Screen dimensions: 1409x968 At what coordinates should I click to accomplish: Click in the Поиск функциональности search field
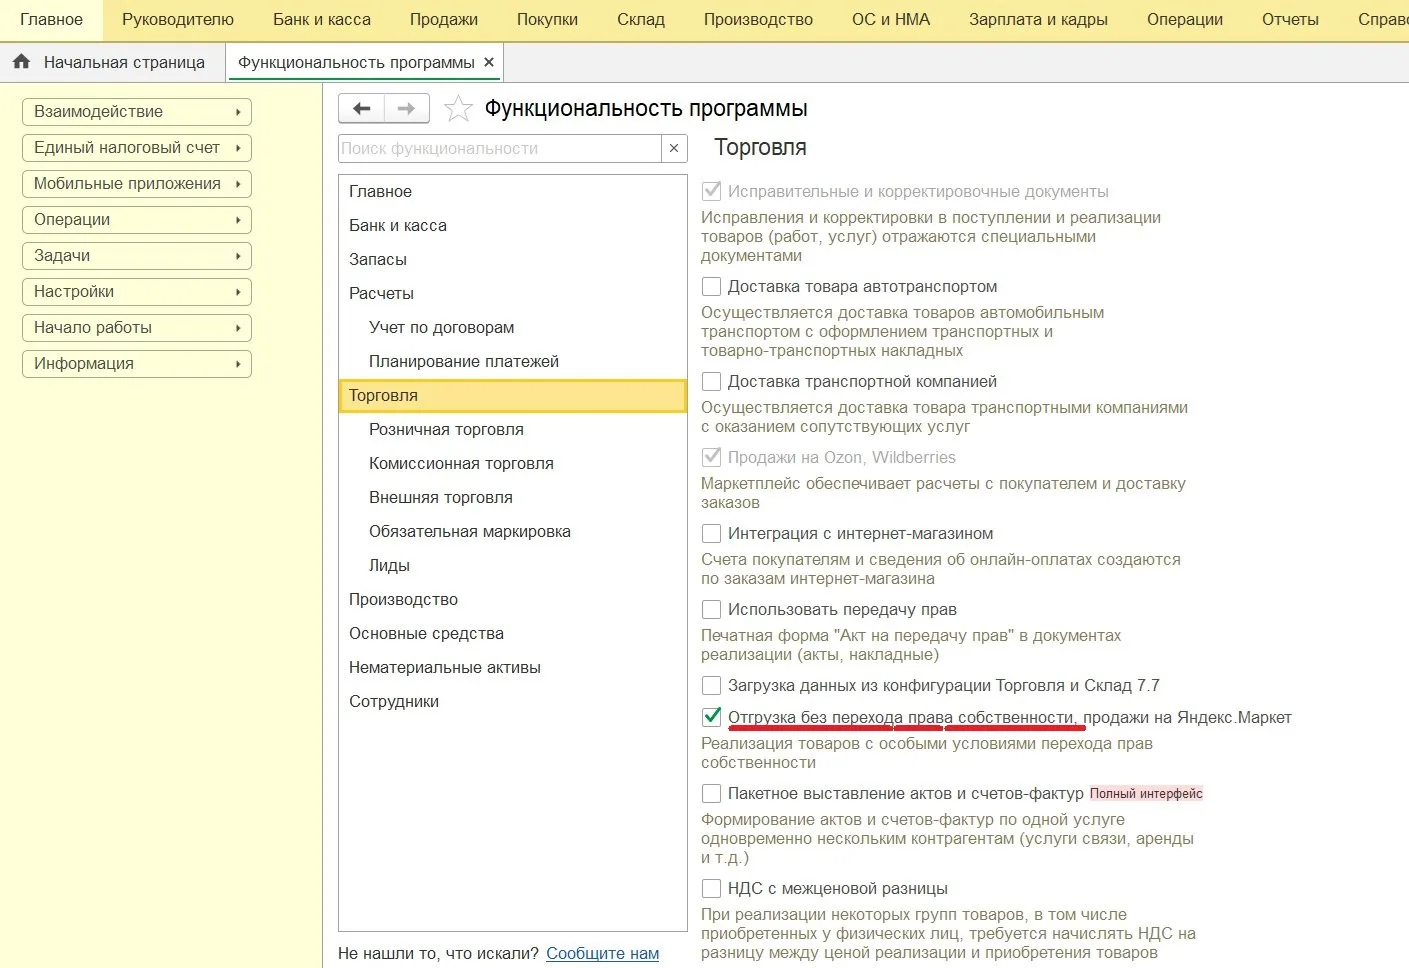coord(500,148)
